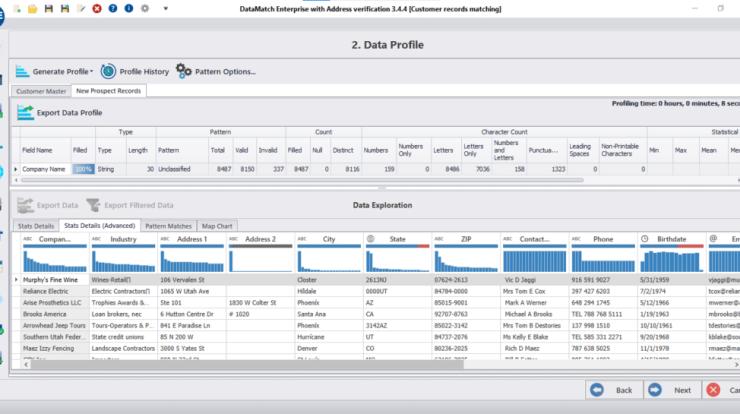Click the profile table horizontal scrollbar
This screenshot has width=740, height=414.
pyautogui.click(x=303, y=180)
